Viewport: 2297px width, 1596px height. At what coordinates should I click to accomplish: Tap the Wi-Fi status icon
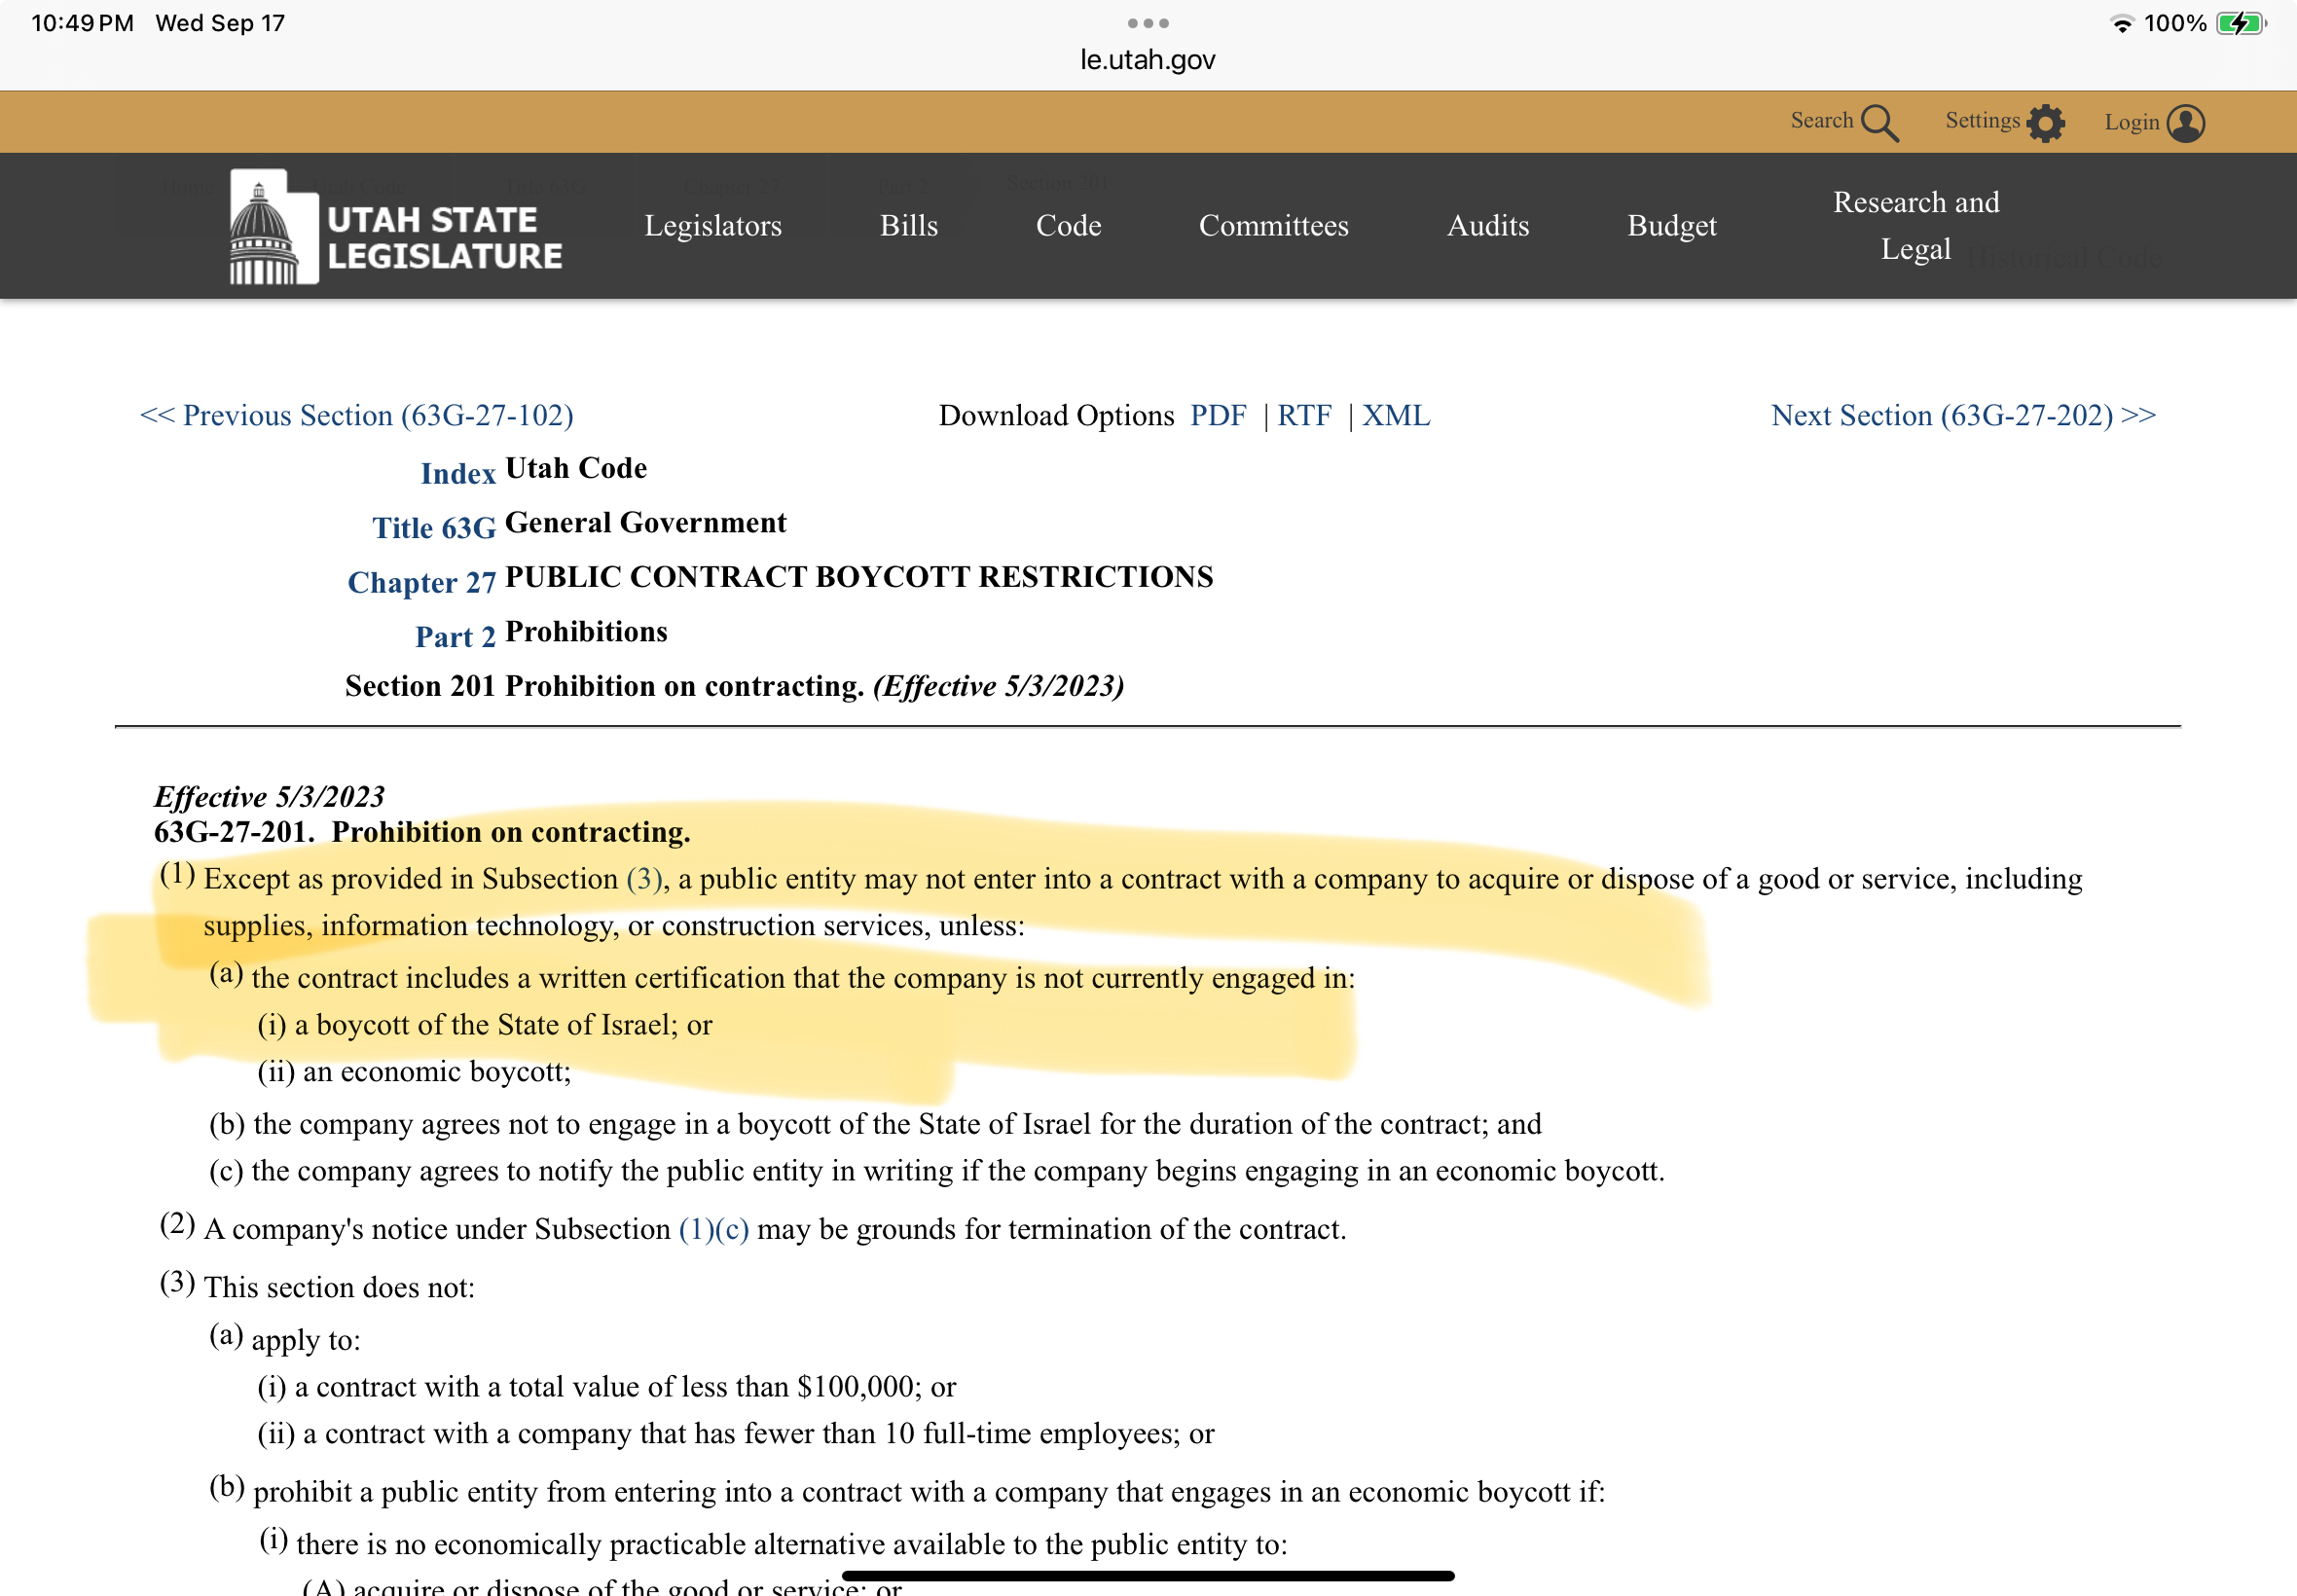(2122, 23)
